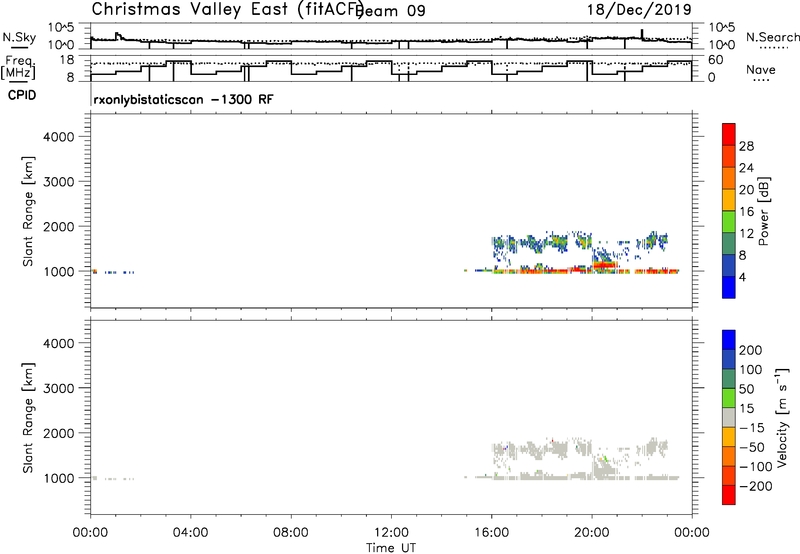This screenshot has width=800, height=554.
Task: Click the '-200' value on Velocity colorbar
Action: coord(756,486)
